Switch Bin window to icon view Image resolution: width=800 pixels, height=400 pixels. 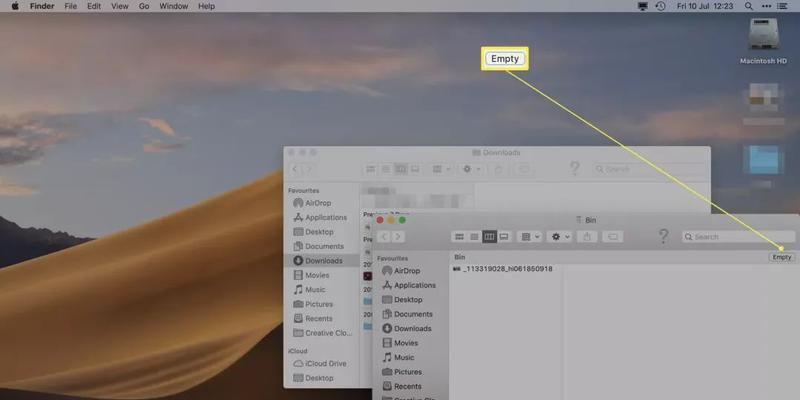pos(459,237)
